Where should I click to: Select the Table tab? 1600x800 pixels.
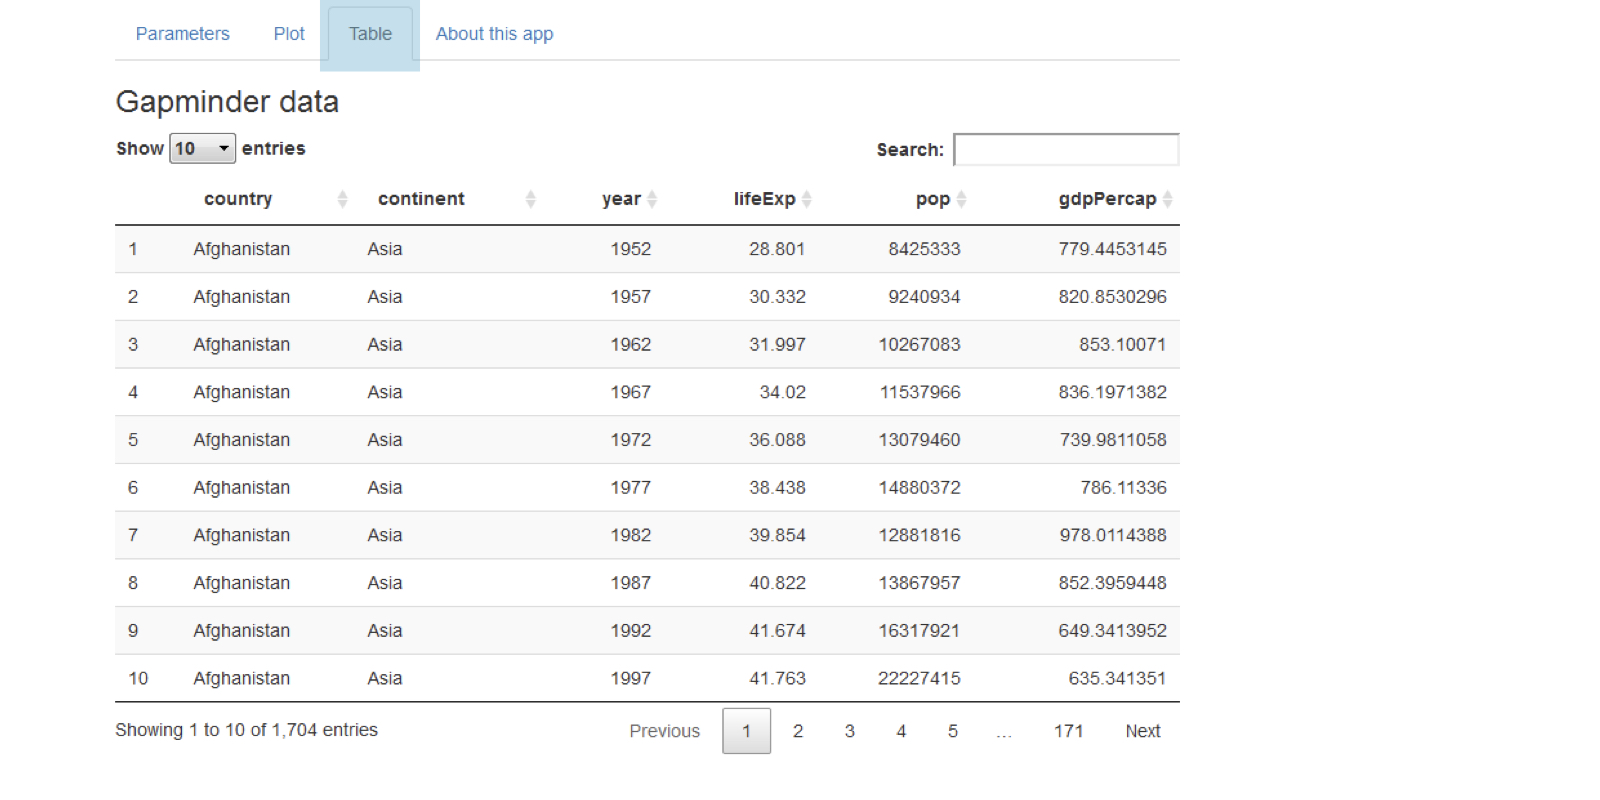pyautogui.click(x=370, y=34)
